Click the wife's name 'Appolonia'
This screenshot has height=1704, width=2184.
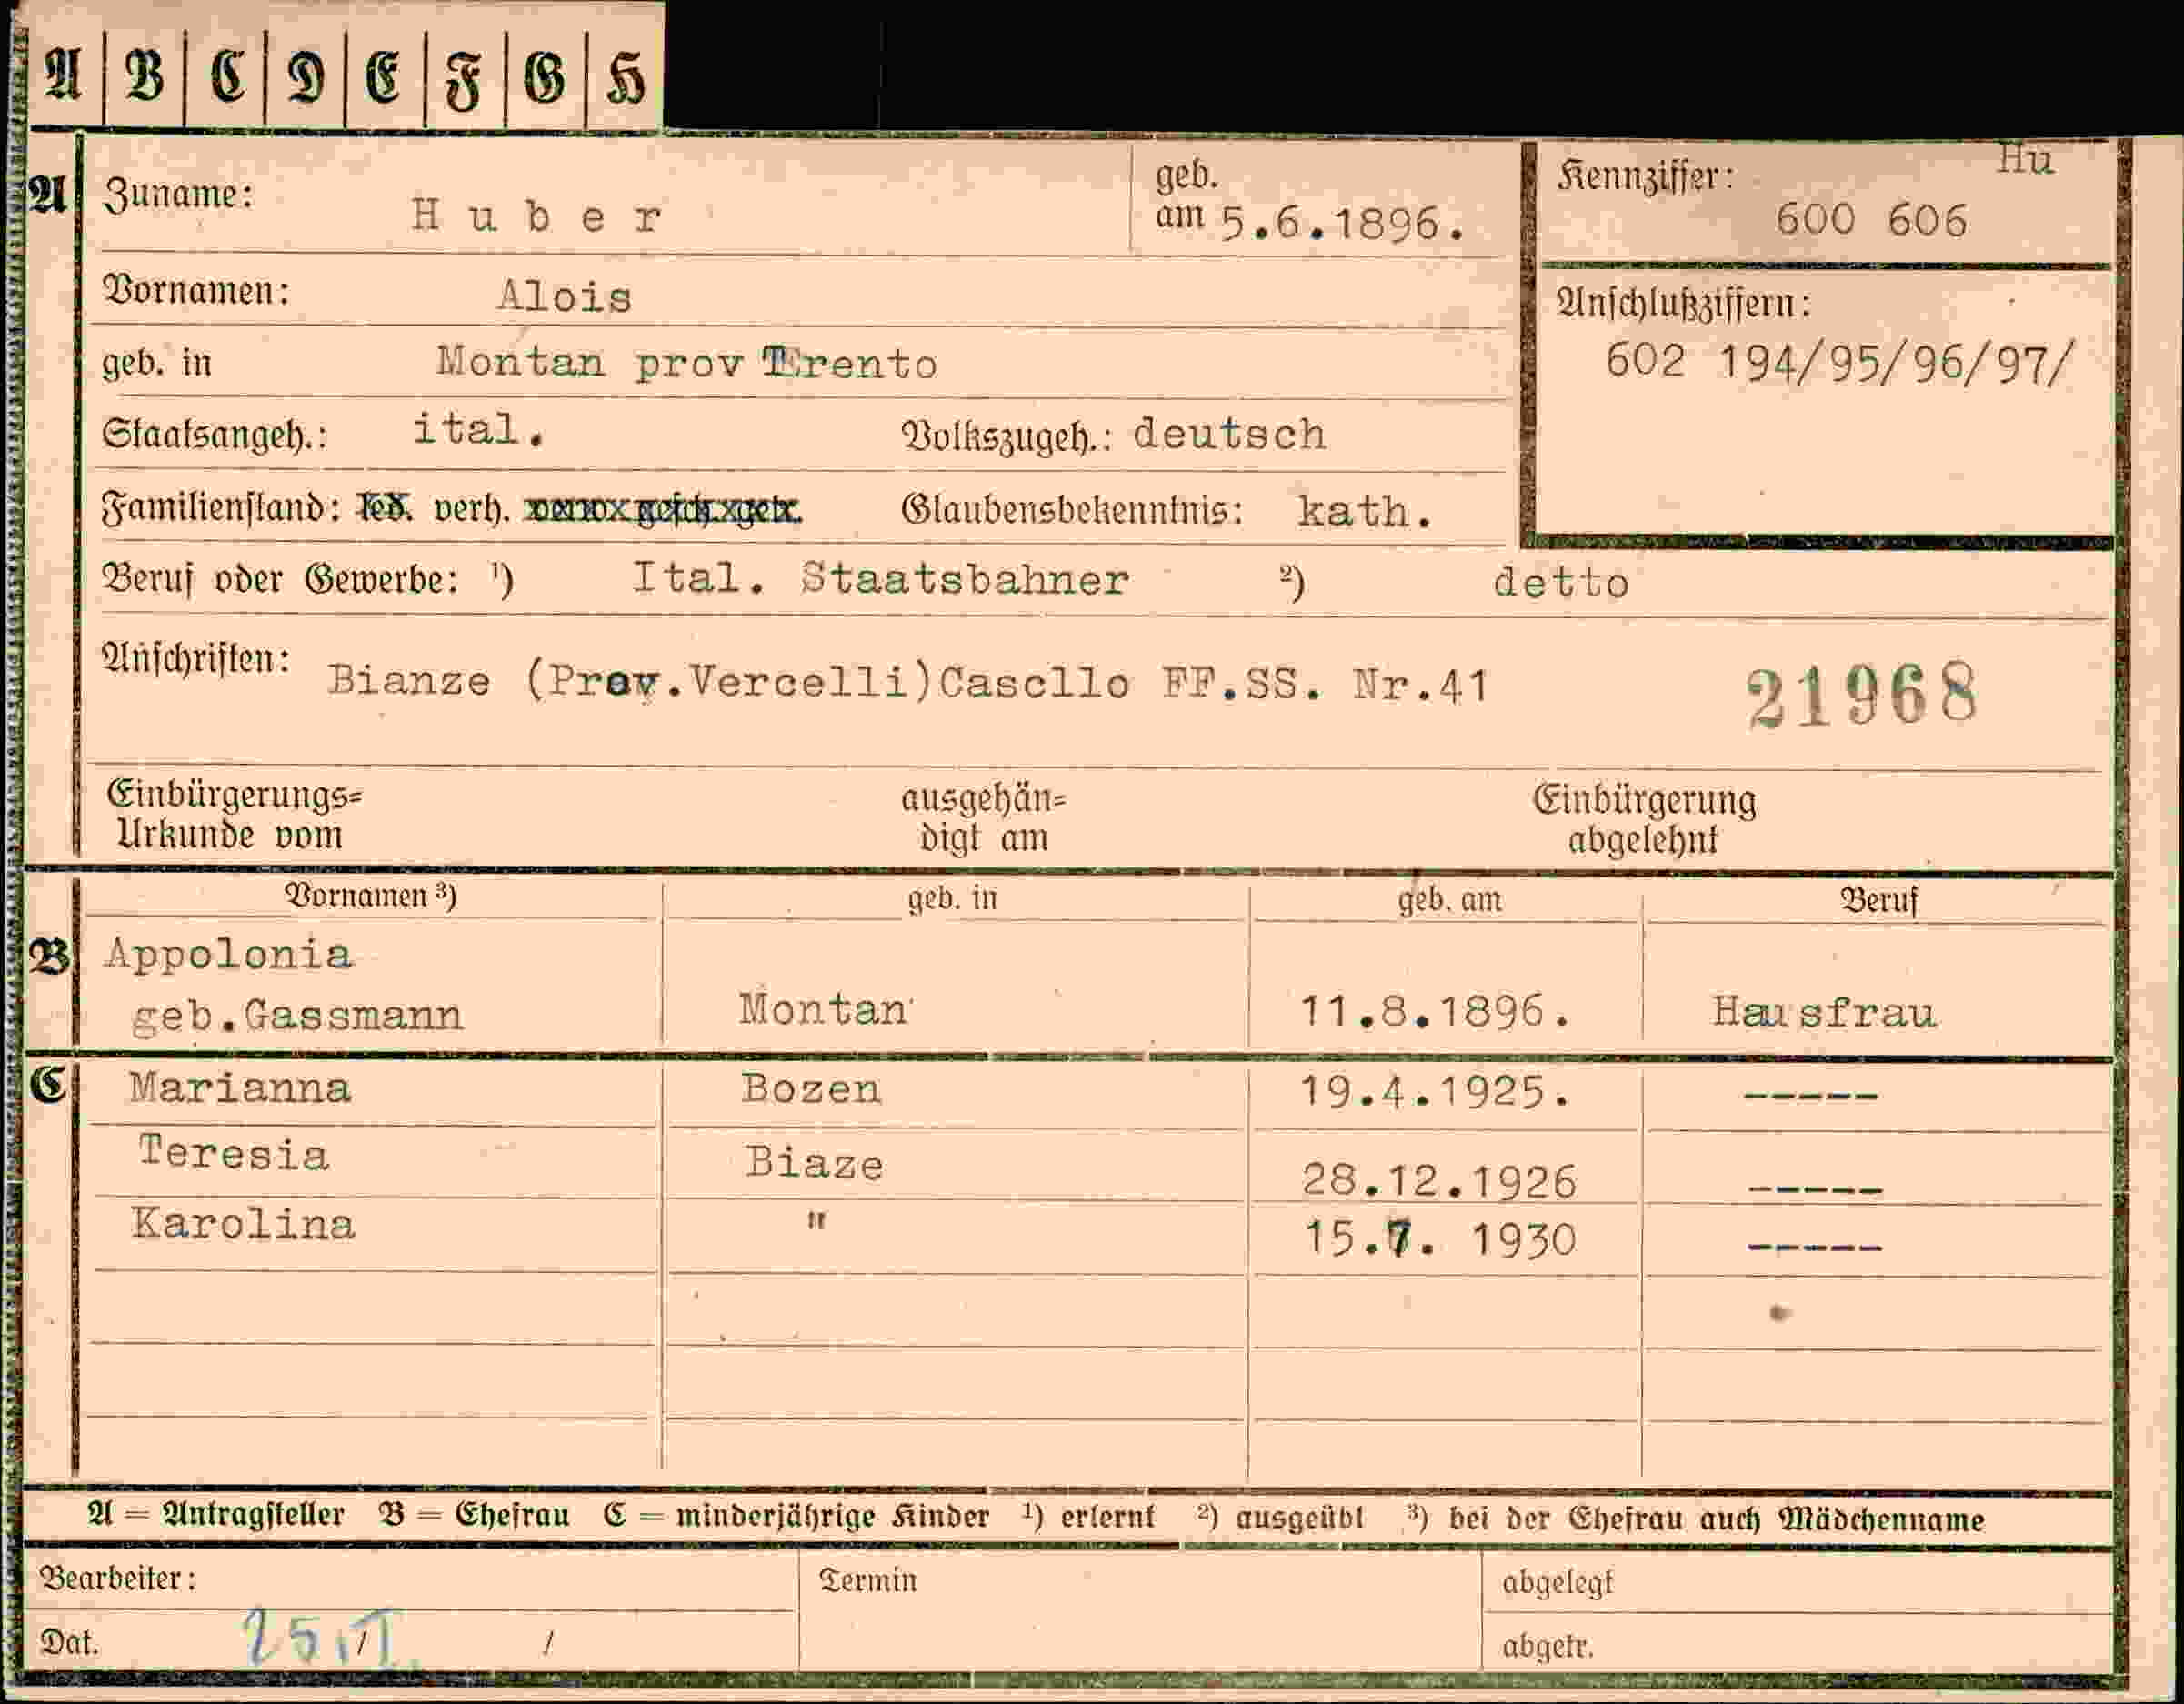point(228,954)
